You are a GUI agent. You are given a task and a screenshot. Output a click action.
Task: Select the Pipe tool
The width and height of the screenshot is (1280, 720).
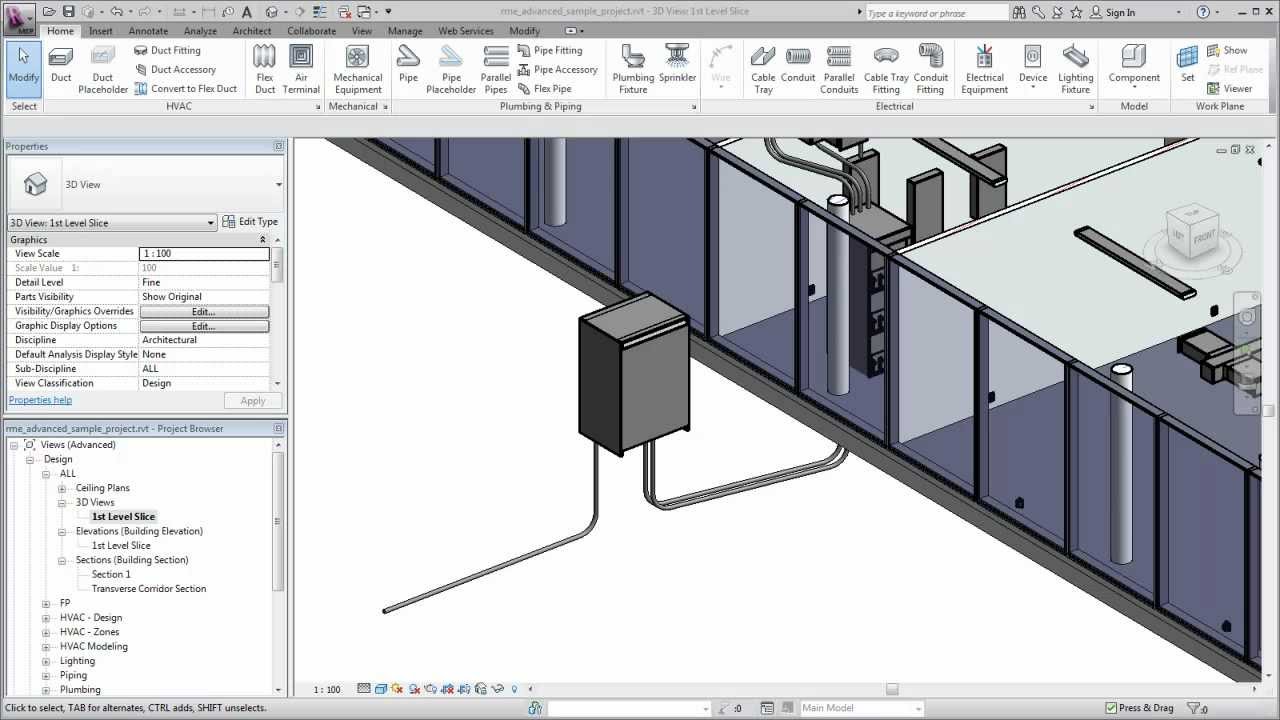tap(407, 67)
